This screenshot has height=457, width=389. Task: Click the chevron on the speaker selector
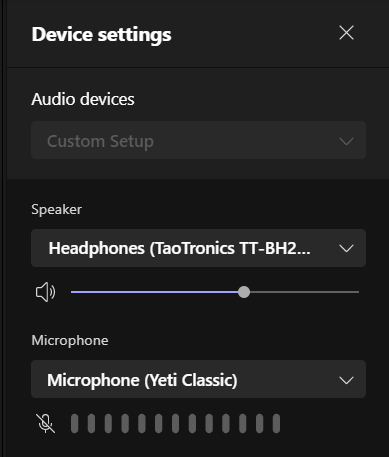[x=346, y=248]
